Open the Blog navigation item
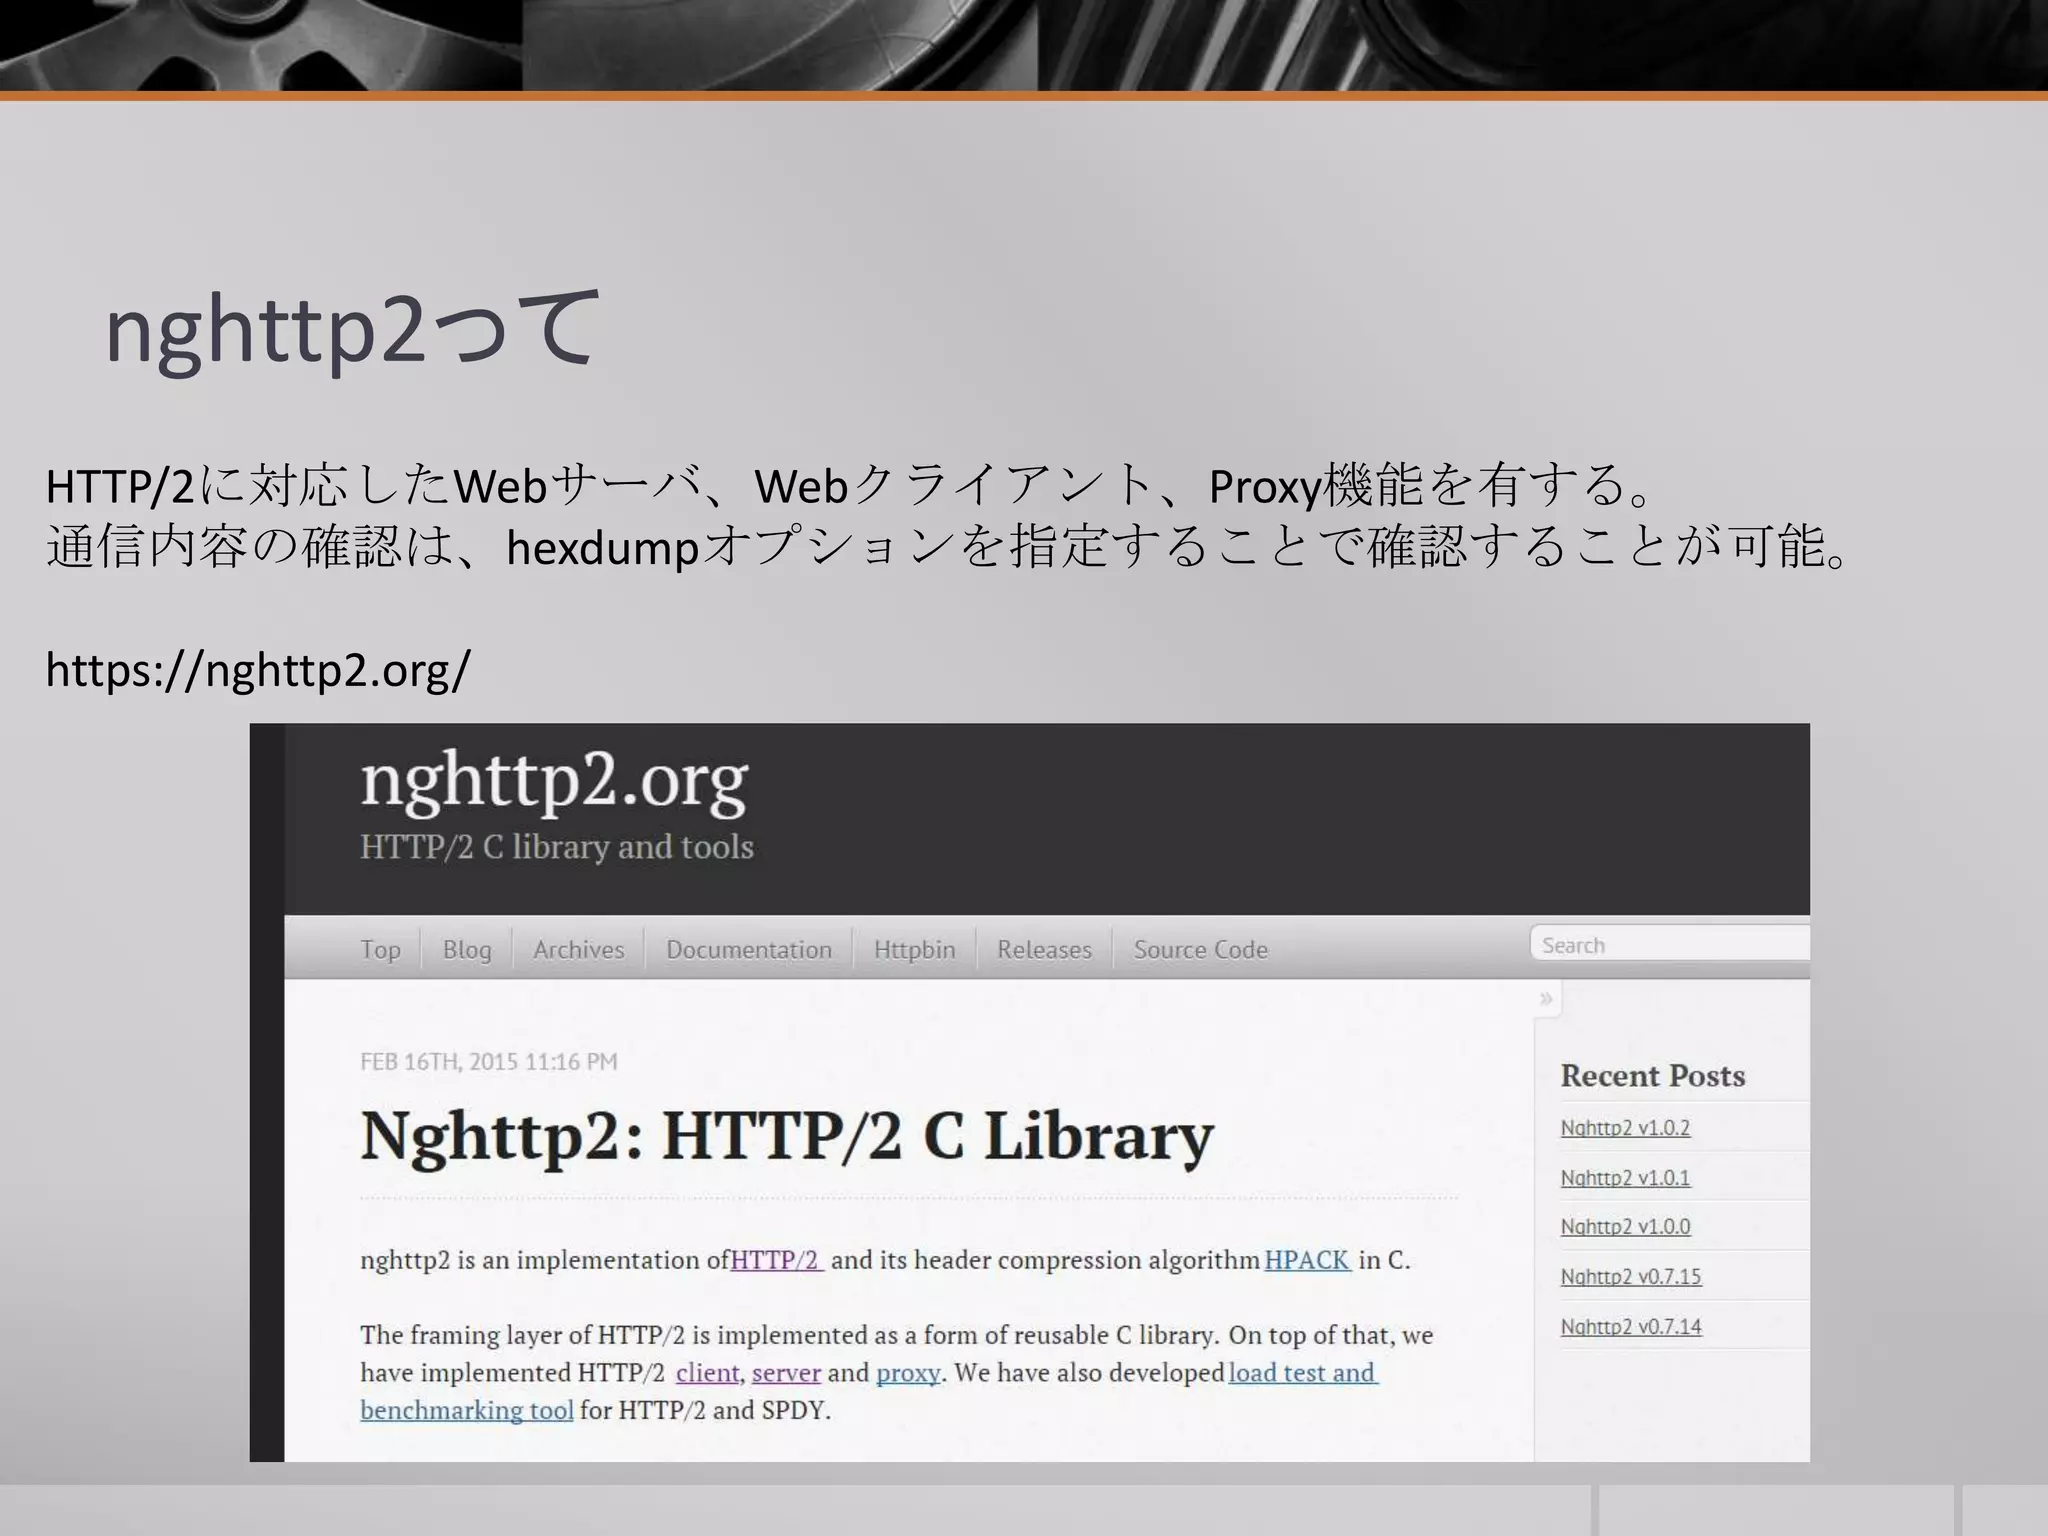This screenshot has width=2048, height=1536. (467, 949)
